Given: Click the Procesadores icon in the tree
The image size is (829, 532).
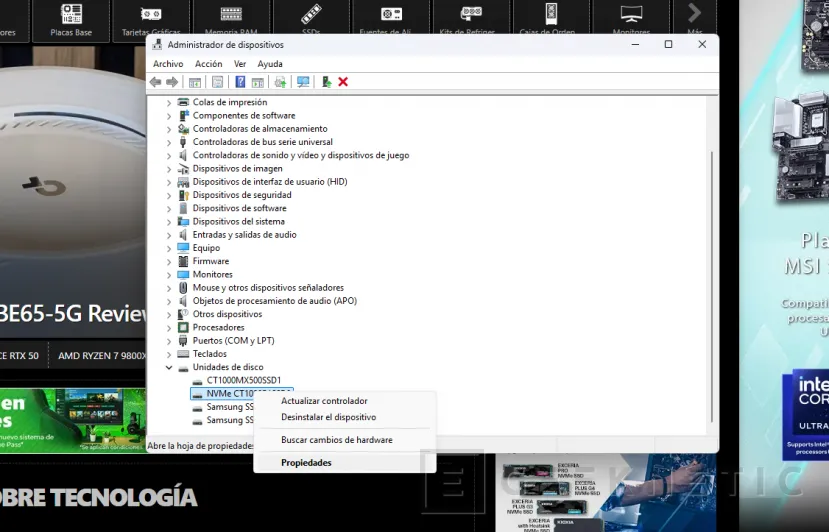Looking at the screenshot, I should [x=183, y=327].
